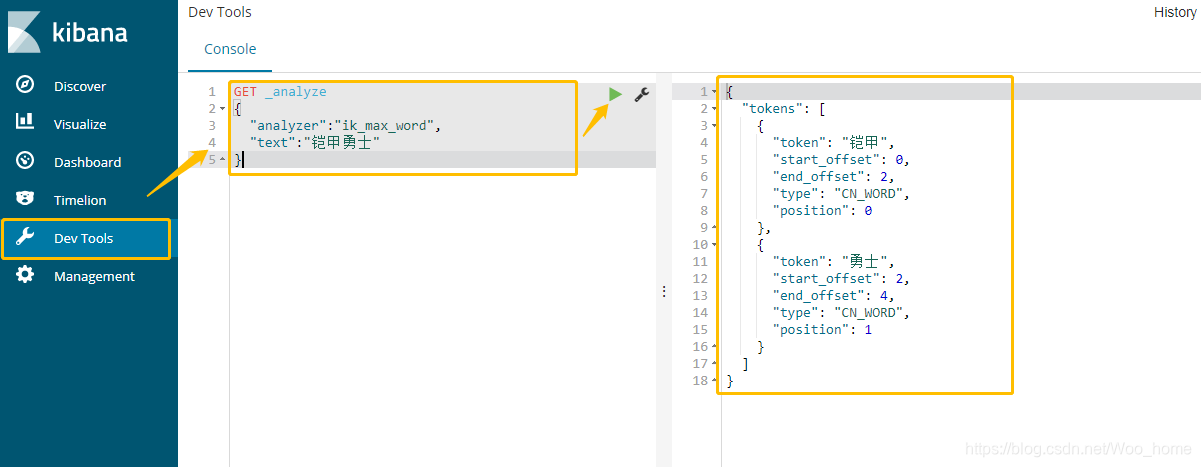The image size is (1201, 467).
Task: Click "type": "CN_WORD" on line 7
Action: tap(841, 193)
